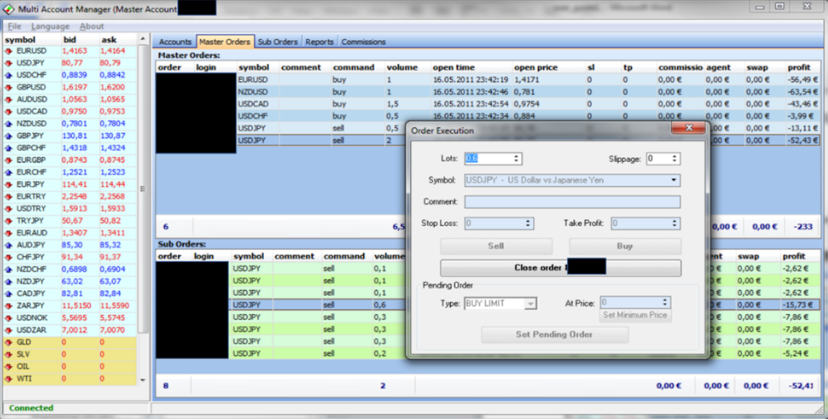Screen dimensions: 828x420
Task: Click the red arrow icon beside EURUSD
Action: tap(10, 50)
